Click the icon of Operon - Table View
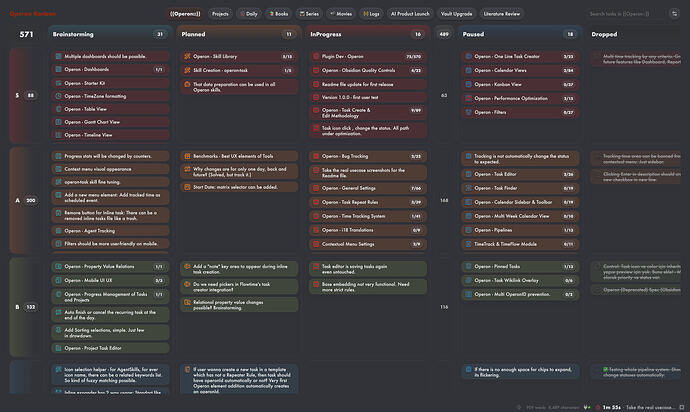Image resolution: width=690 pixels, height=412 pixels. pos(58,109)
